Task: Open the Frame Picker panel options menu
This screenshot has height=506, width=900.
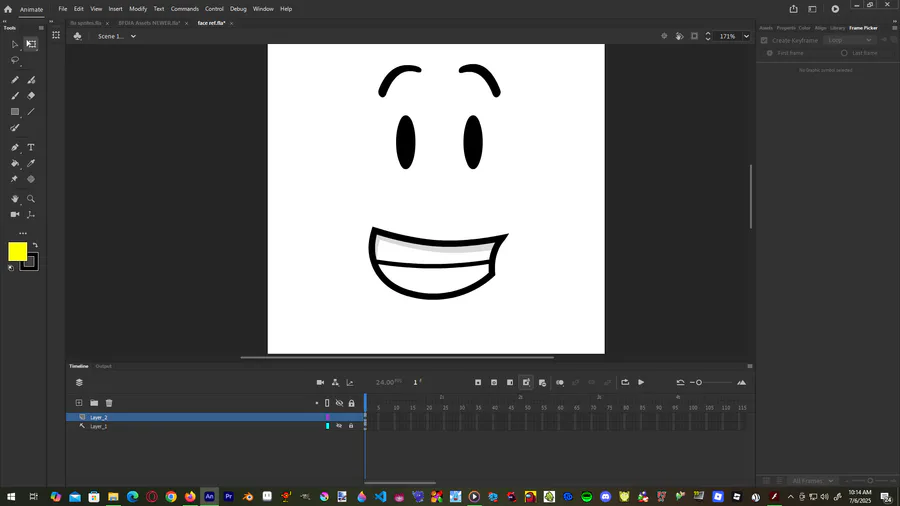Action: pos(894,28)
